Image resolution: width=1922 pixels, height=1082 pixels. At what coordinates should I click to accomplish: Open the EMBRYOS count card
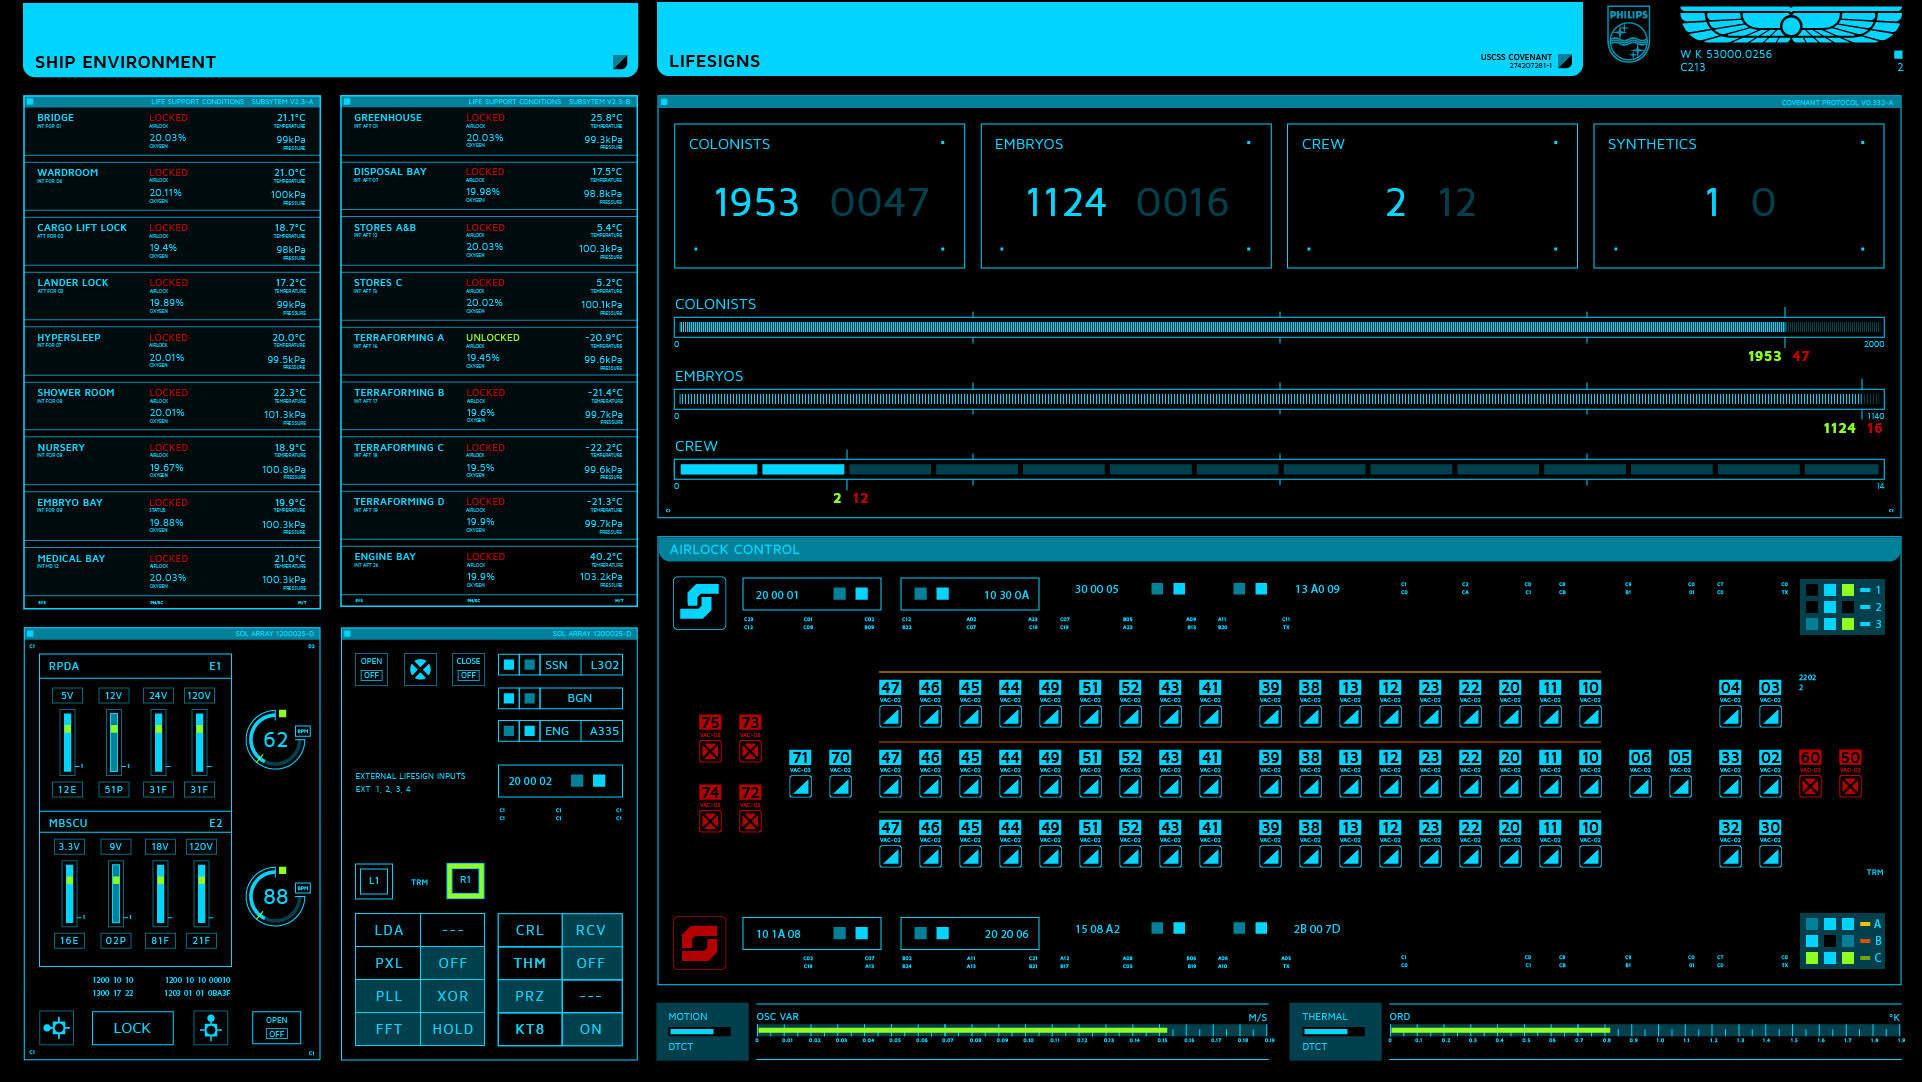pyautogui.click(x=1126, y=196)
